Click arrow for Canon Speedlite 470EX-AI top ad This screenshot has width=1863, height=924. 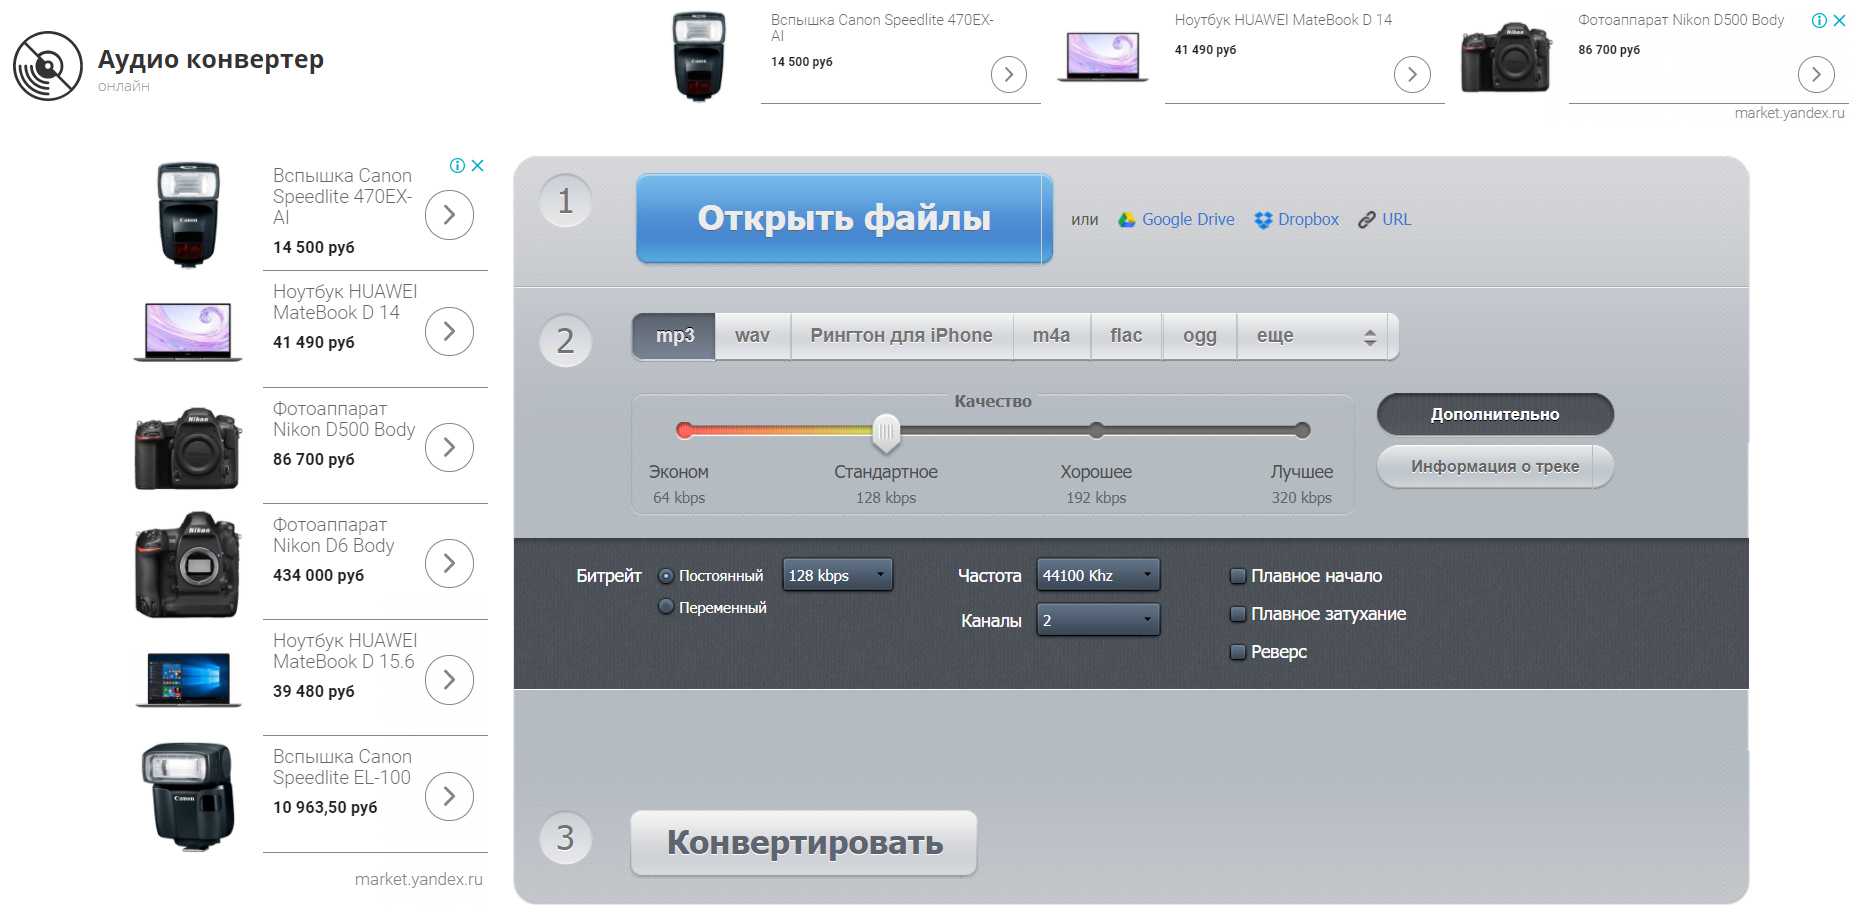(1008, 75)
